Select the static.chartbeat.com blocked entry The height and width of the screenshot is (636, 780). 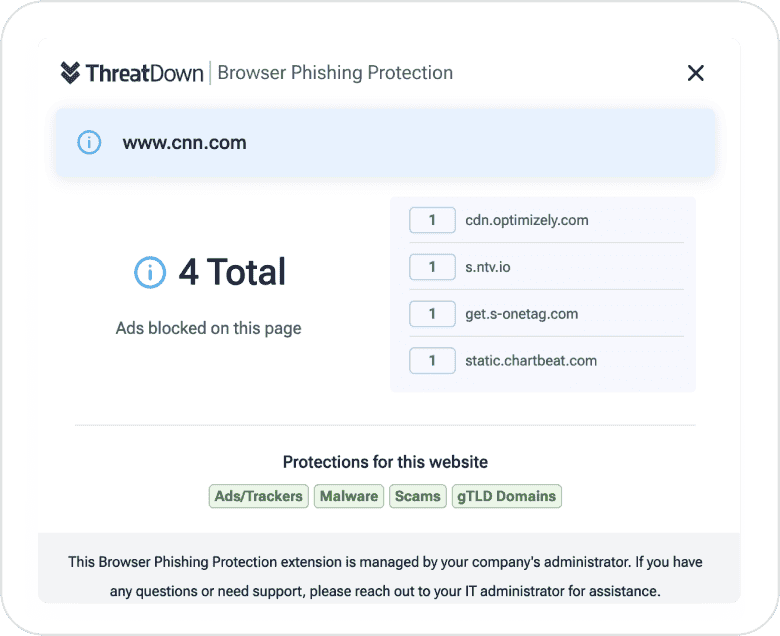click(x=531, y=361)
